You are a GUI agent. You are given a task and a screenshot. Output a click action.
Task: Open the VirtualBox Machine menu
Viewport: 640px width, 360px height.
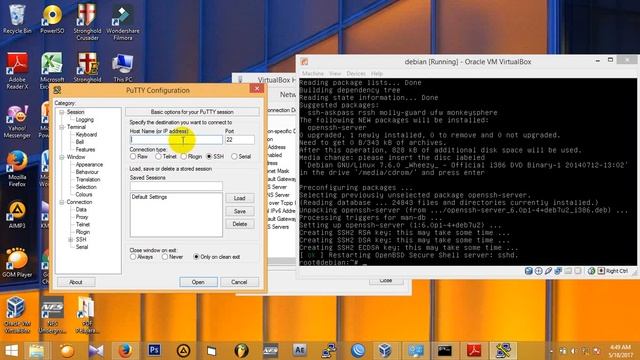[x=313, y=73]
